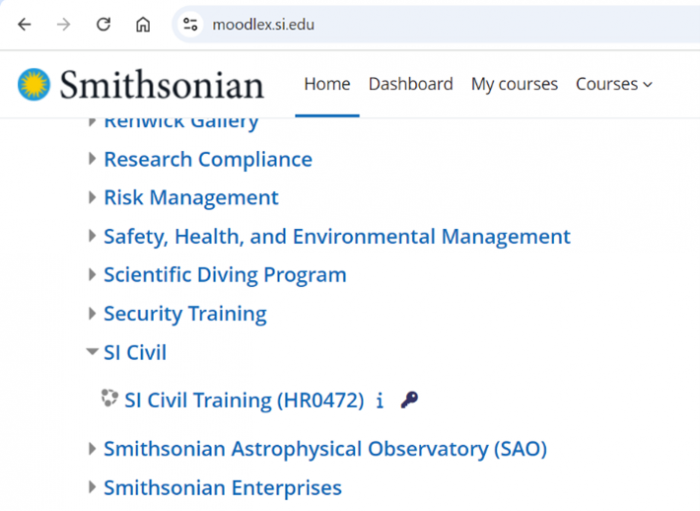Open the Courses dropdown menu
The height and width of the screenshot is (511, 700).
coord(614,84)
